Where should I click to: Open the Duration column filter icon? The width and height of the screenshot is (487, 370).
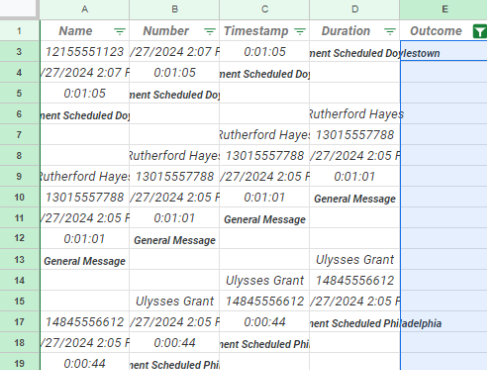click(390, 31)
